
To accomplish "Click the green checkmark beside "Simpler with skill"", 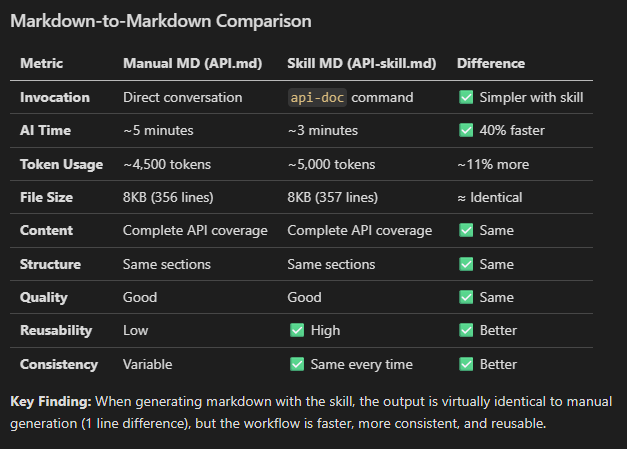I will 466,97.
